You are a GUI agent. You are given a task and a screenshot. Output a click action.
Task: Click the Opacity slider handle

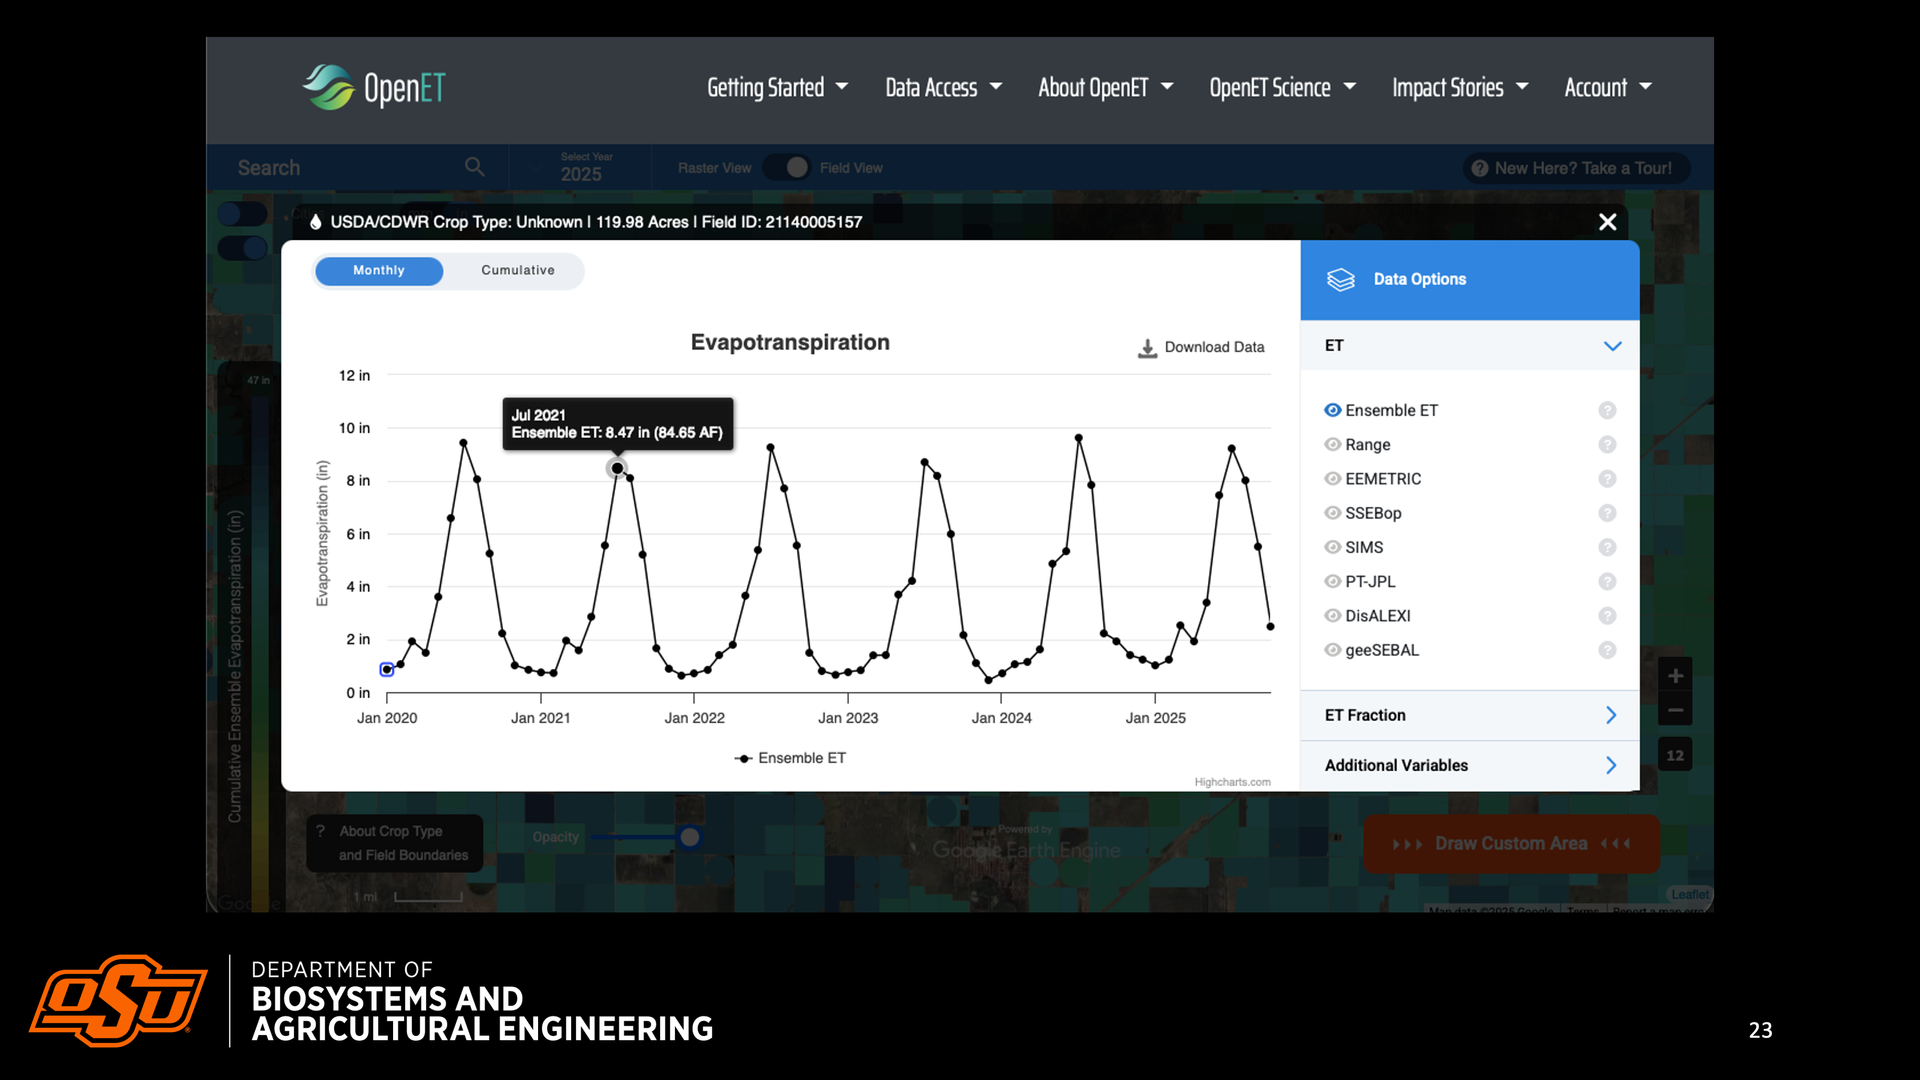pyautogui.click(x=690, y=837)
